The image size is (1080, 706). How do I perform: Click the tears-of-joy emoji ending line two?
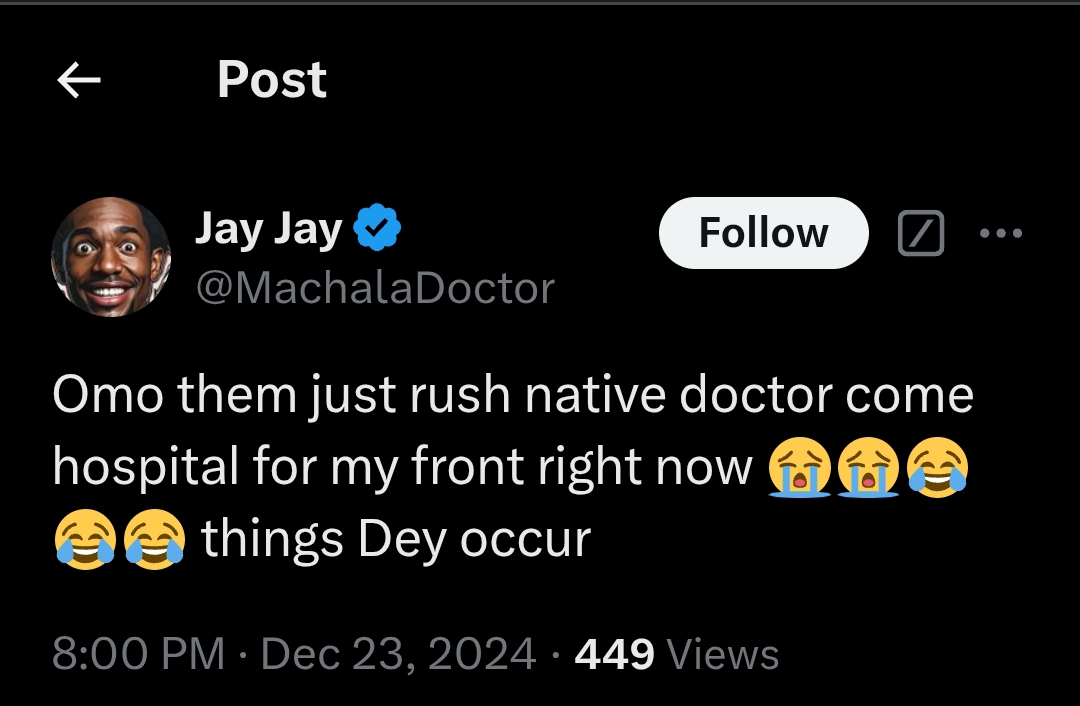pos(937,468)
